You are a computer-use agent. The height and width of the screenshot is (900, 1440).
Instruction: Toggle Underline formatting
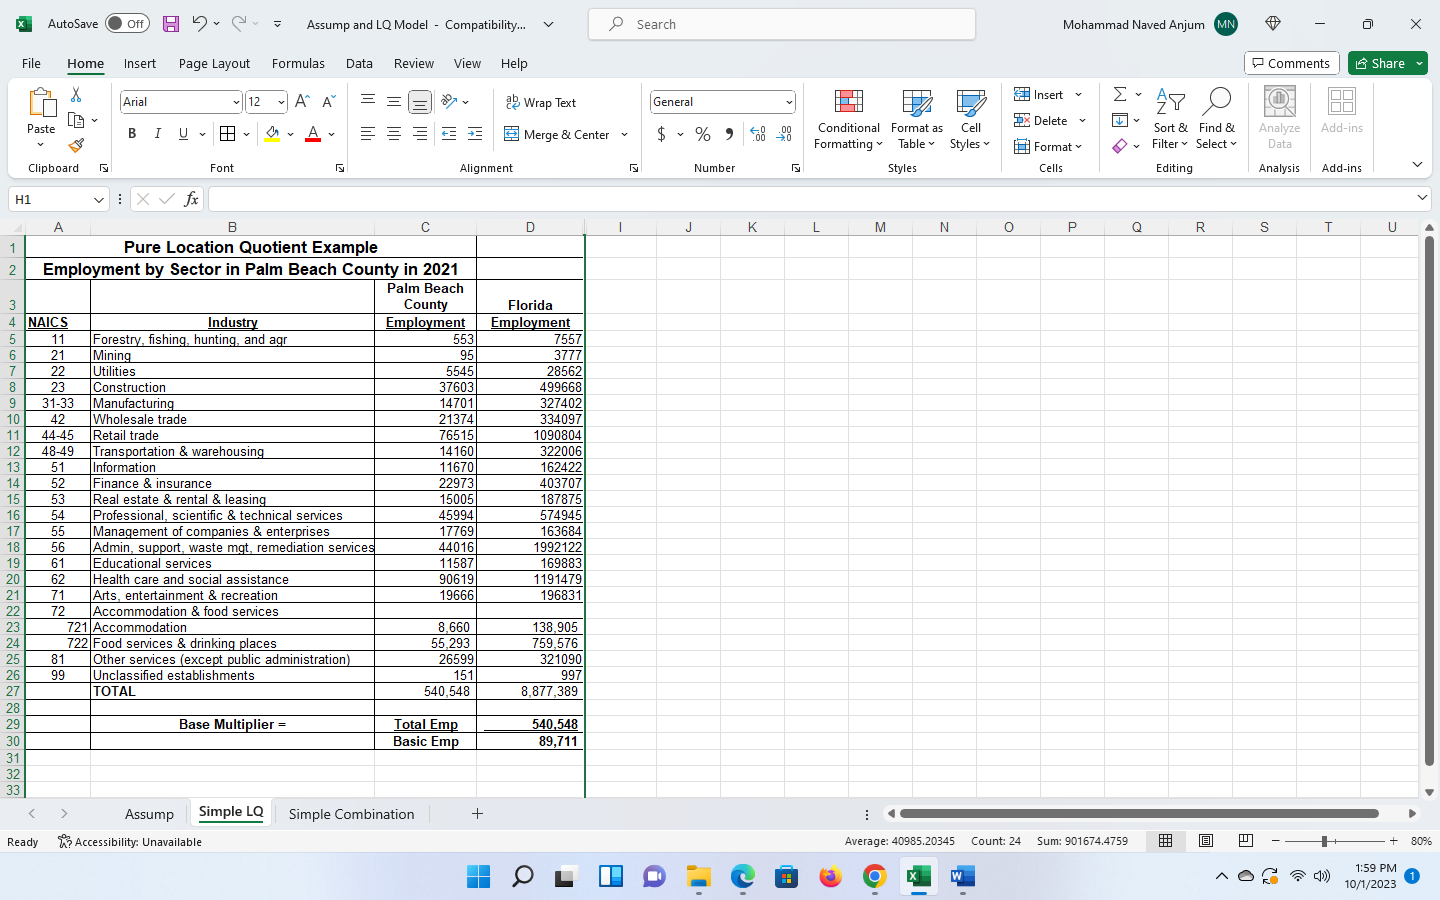click(x=183, y=134)
